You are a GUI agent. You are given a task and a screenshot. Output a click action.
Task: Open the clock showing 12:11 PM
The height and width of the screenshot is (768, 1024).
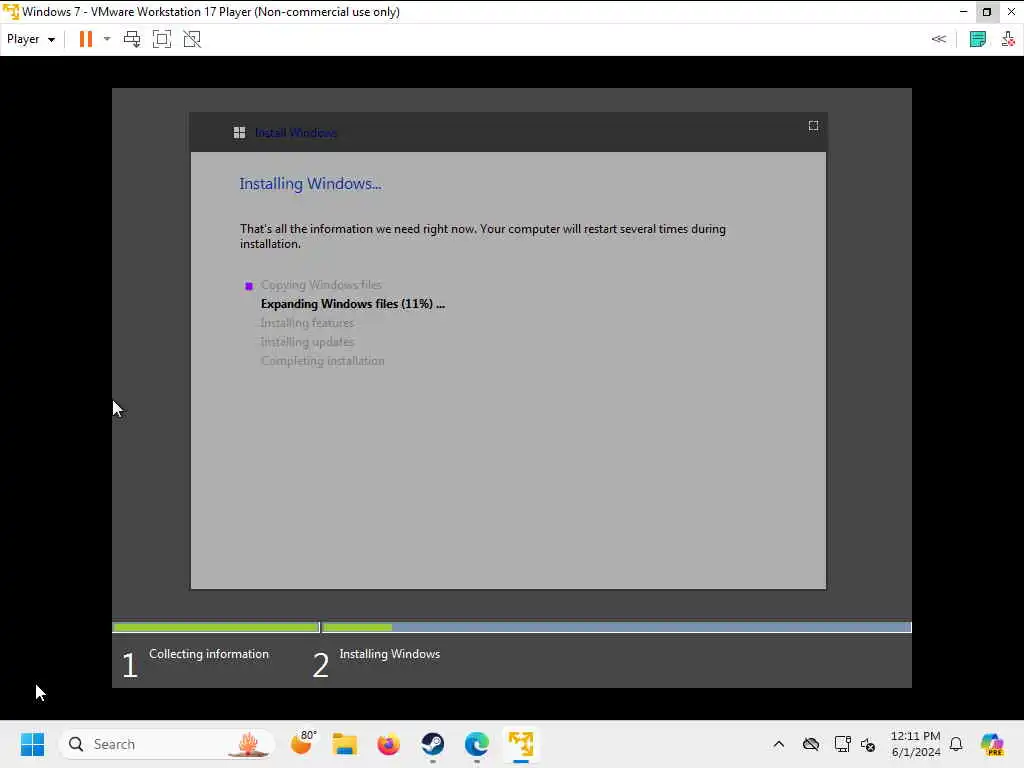coord(916,744)
